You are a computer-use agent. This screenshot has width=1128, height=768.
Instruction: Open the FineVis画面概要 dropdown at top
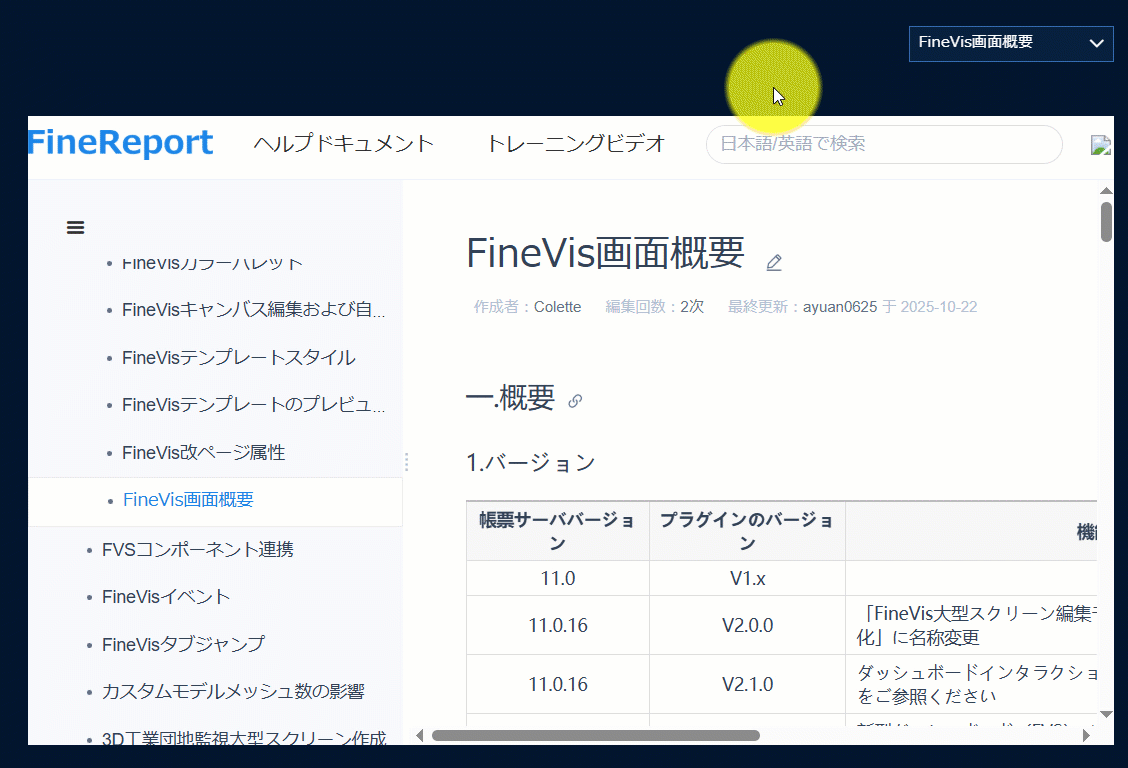(x=1011, y=43)
